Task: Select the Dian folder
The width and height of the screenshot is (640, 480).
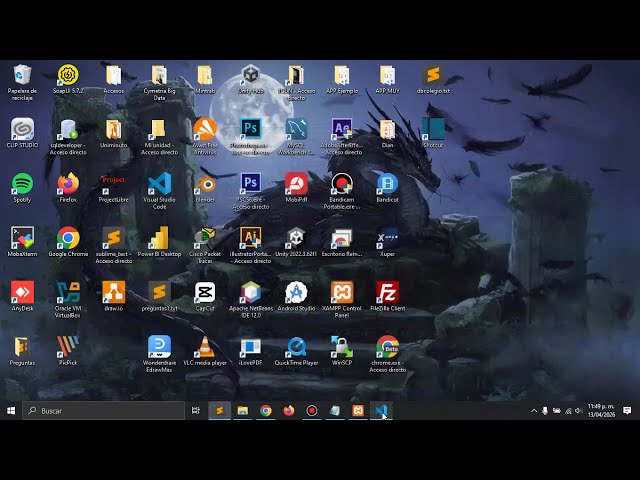Action: (x=387, y=133)
